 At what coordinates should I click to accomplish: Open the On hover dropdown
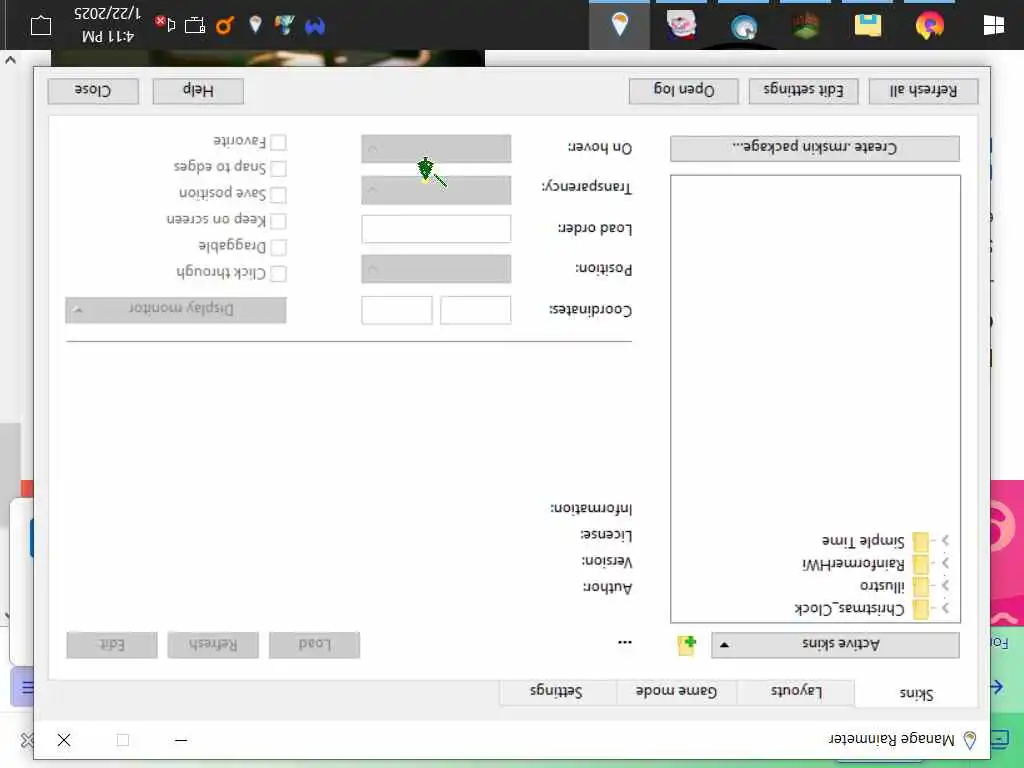[x=436, y=149]
